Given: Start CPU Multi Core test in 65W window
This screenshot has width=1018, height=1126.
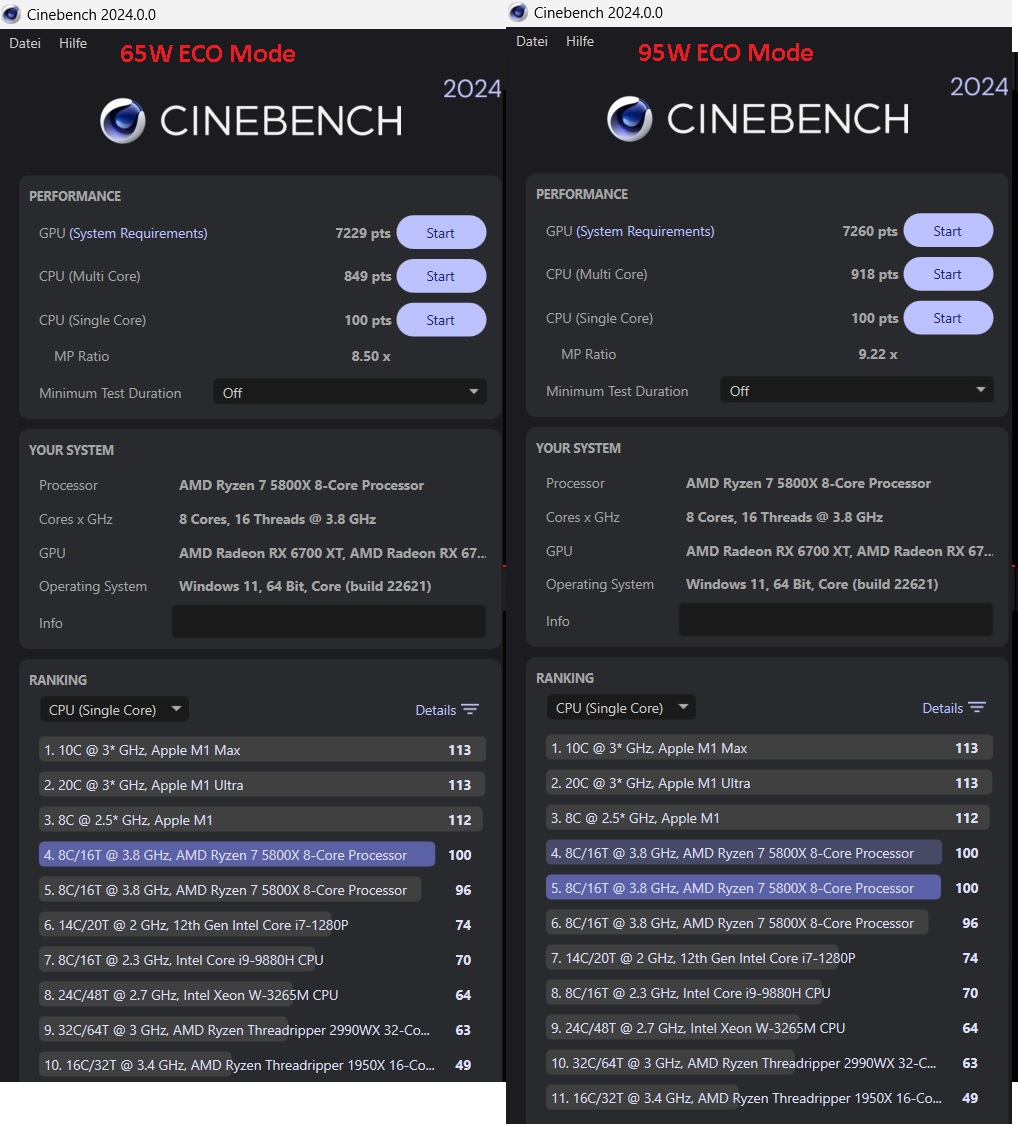Looking at the screenshot, I should 441,276.
